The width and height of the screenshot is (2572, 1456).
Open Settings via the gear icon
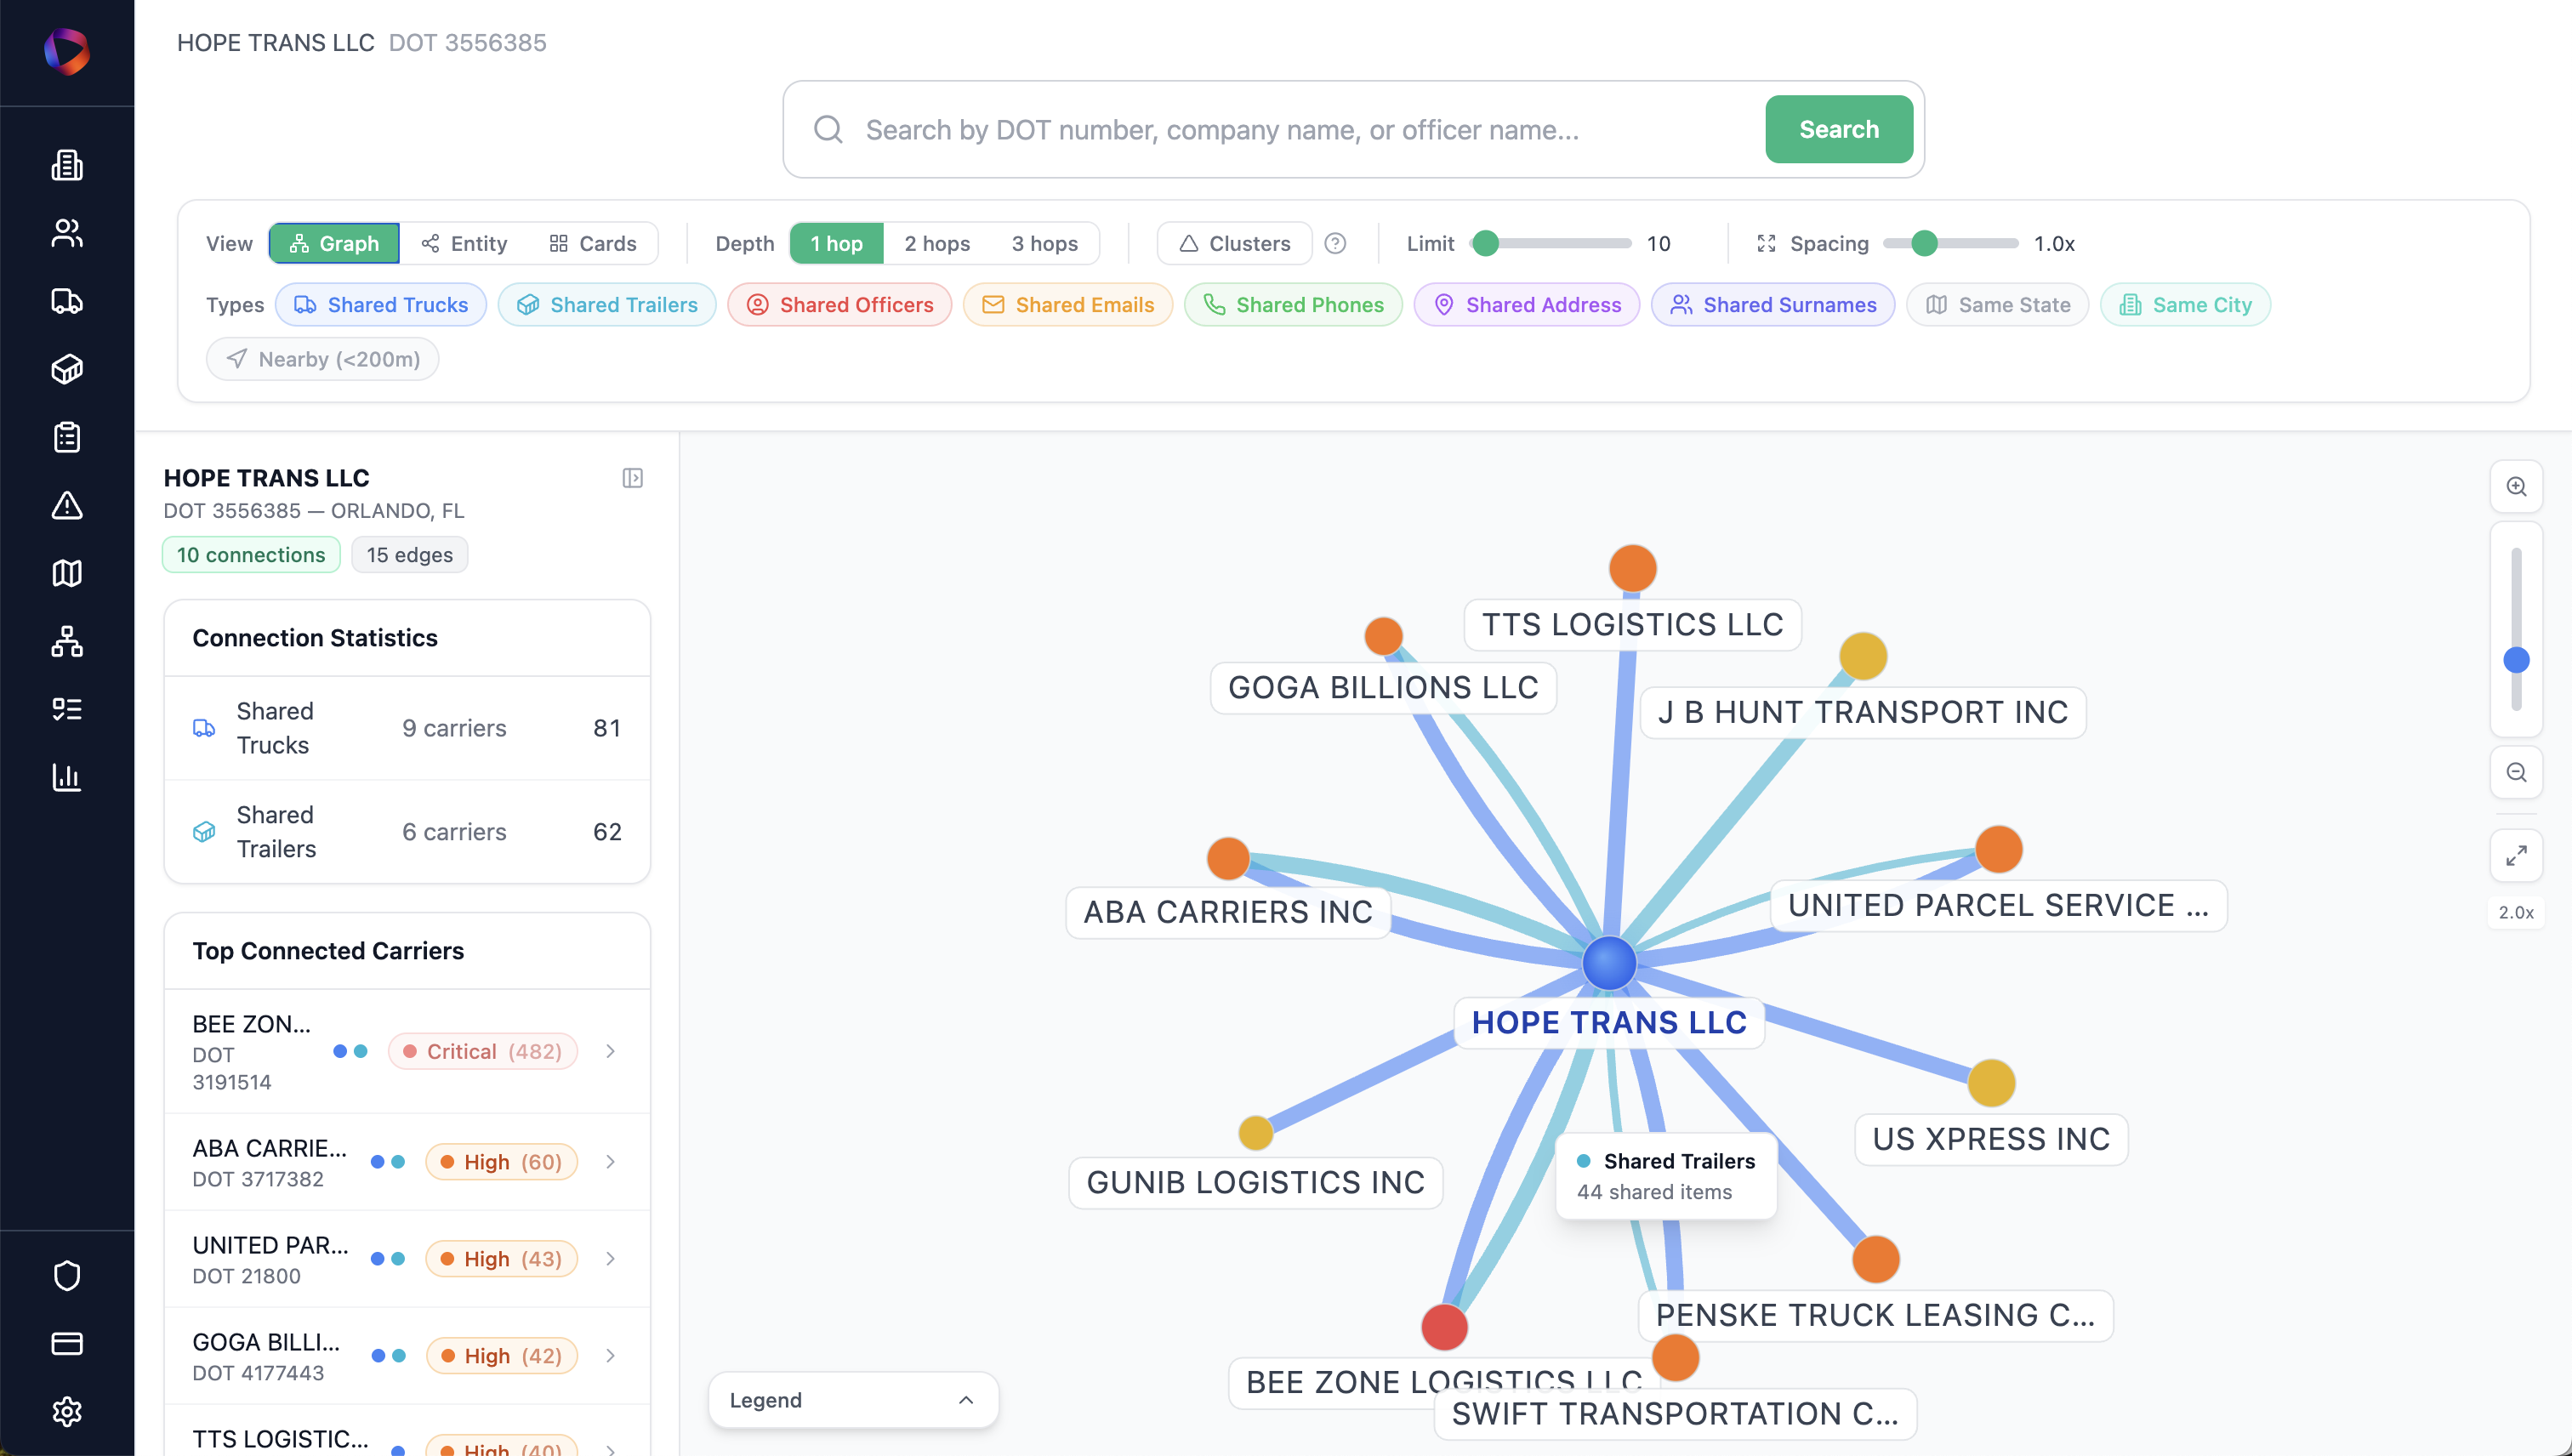click(66, 1412)
